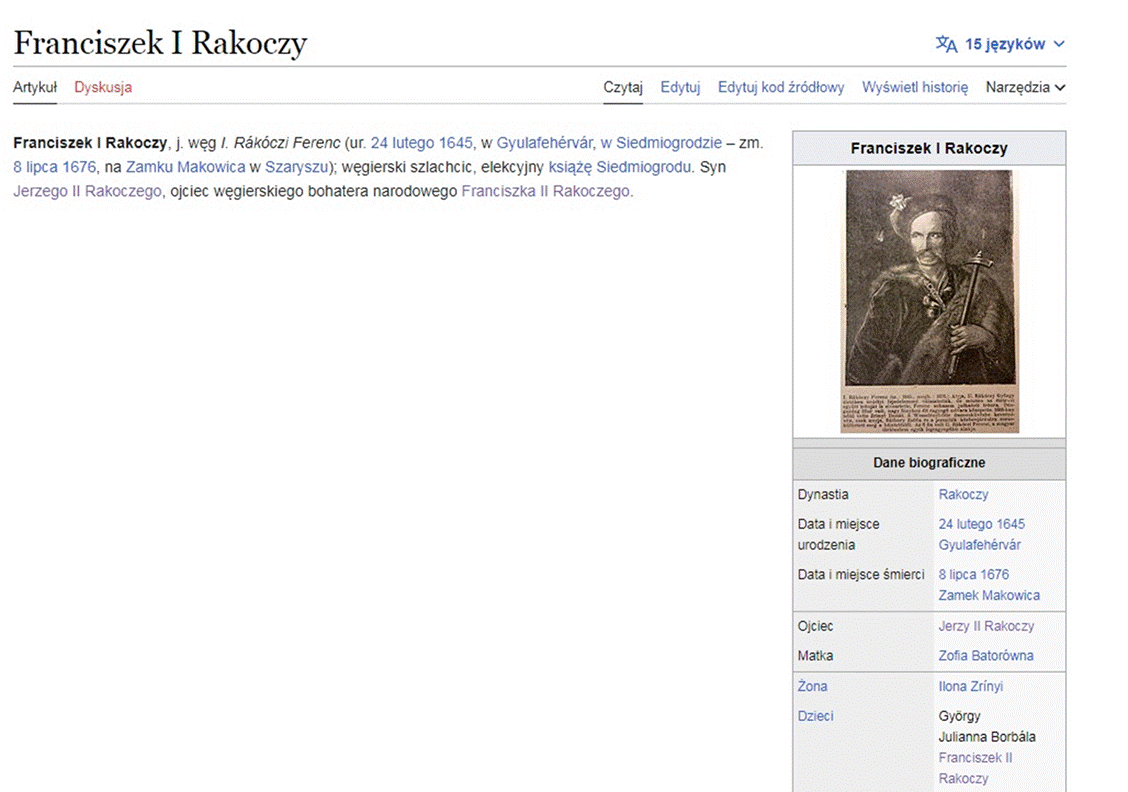This screenshot has height=792, width=1128.
Task: Select the Czytaj tab
Action: coord(623,87)
